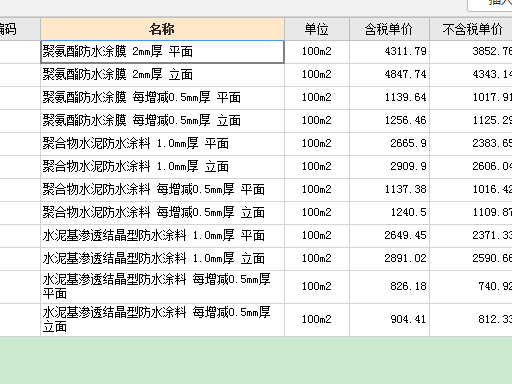This screenshot has height=384, width=512.
Task: Click price cell 1139.64
Action: click(x=389, y=98)
